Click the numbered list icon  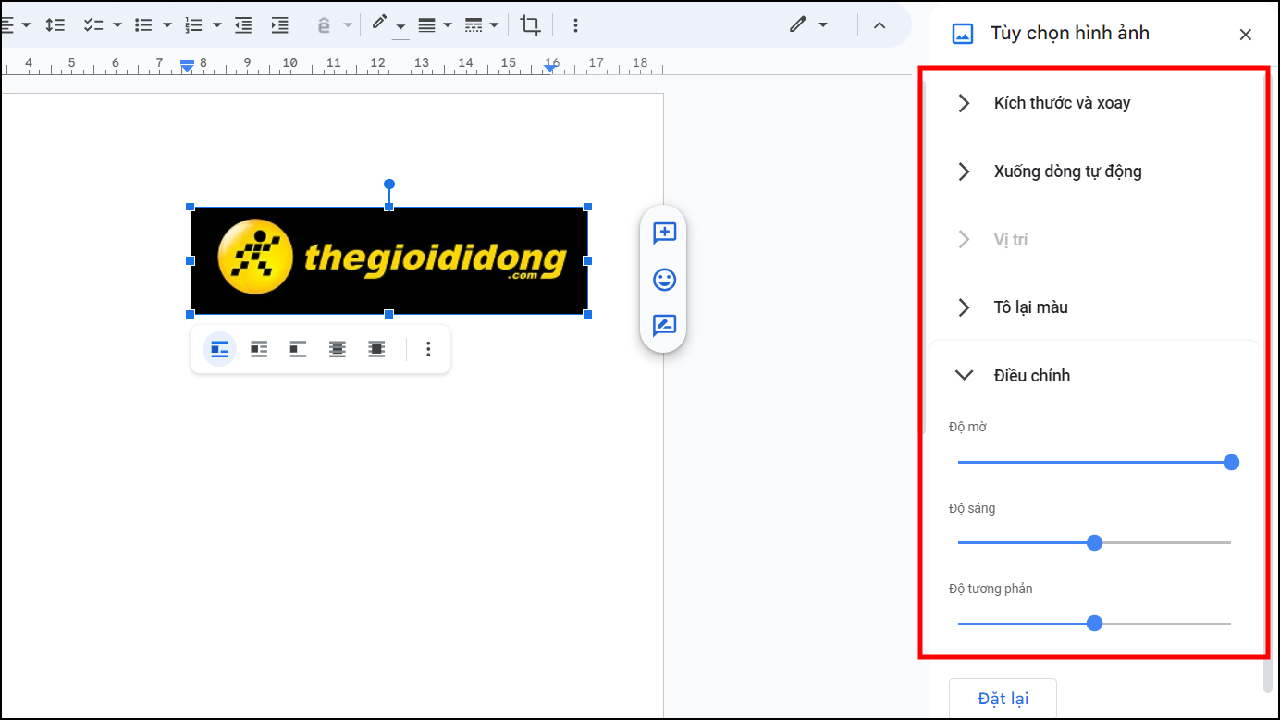click(x=196, y=25)
